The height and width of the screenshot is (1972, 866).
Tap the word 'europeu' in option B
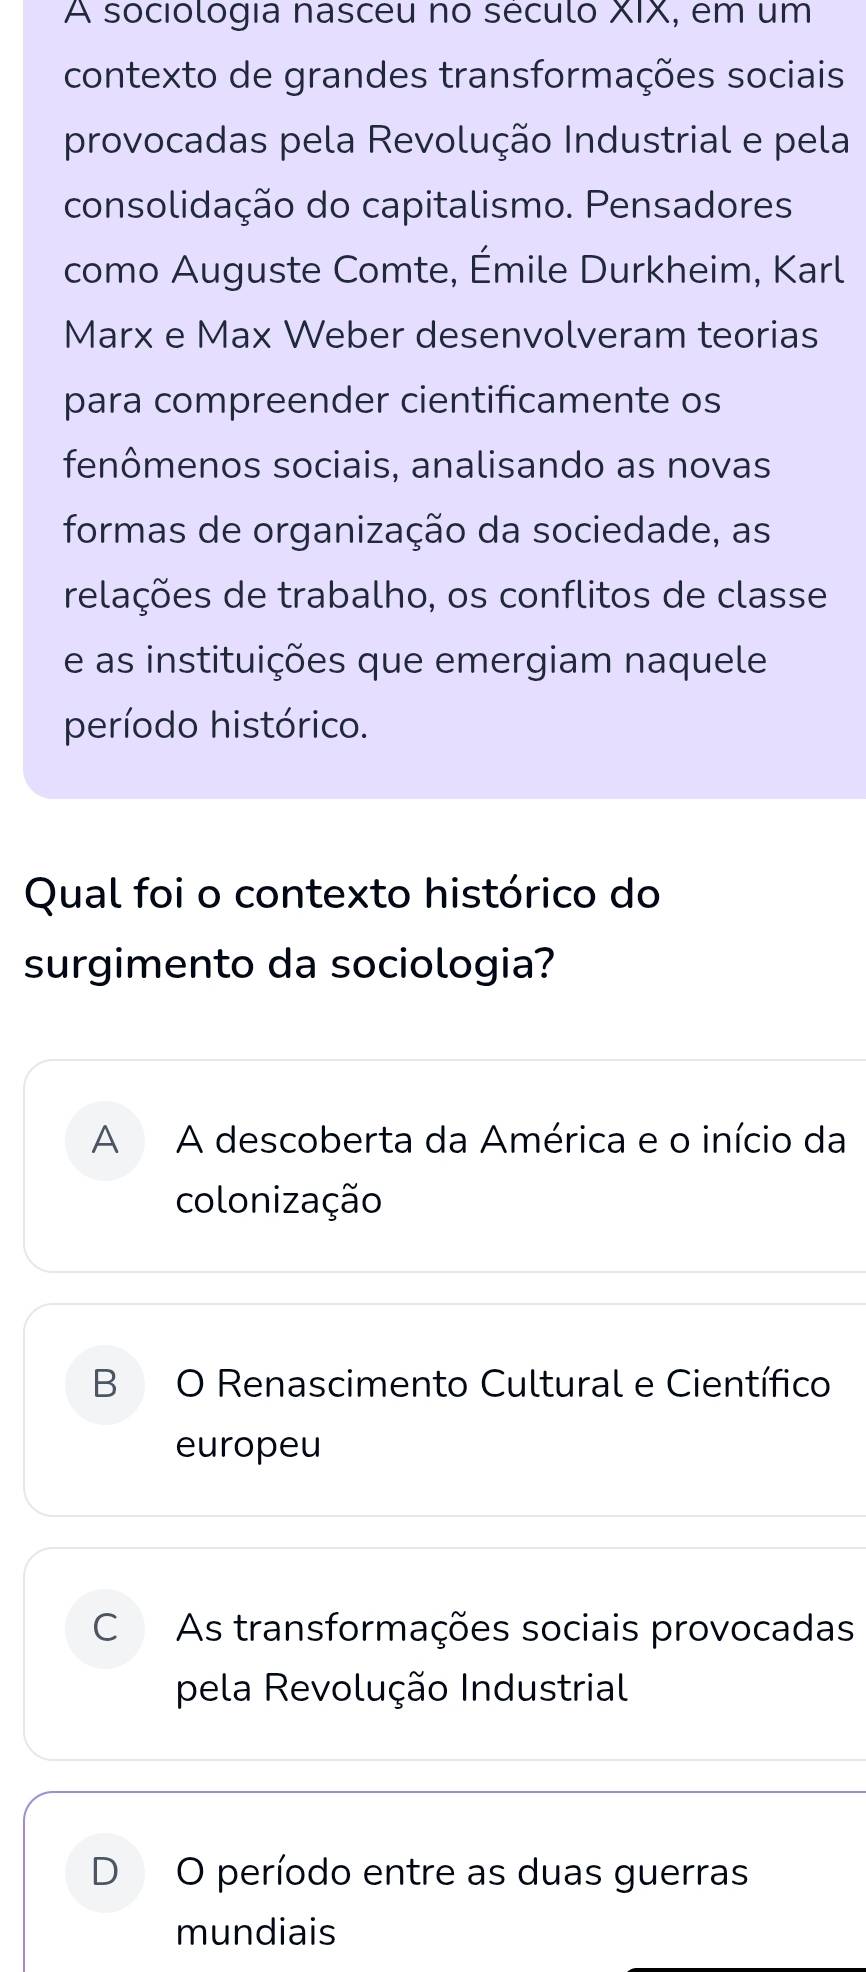pos(249,1444)
